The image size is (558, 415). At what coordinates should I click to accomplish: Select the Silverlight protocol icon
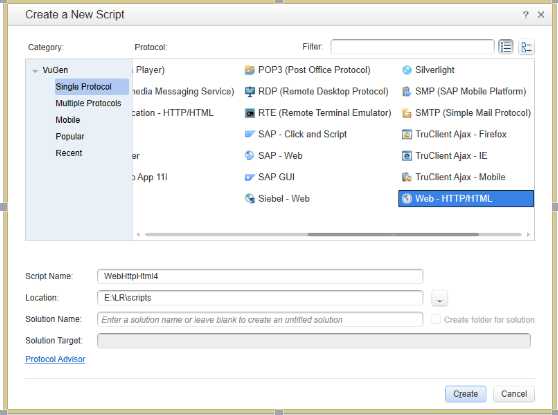(x=407, y=70)
